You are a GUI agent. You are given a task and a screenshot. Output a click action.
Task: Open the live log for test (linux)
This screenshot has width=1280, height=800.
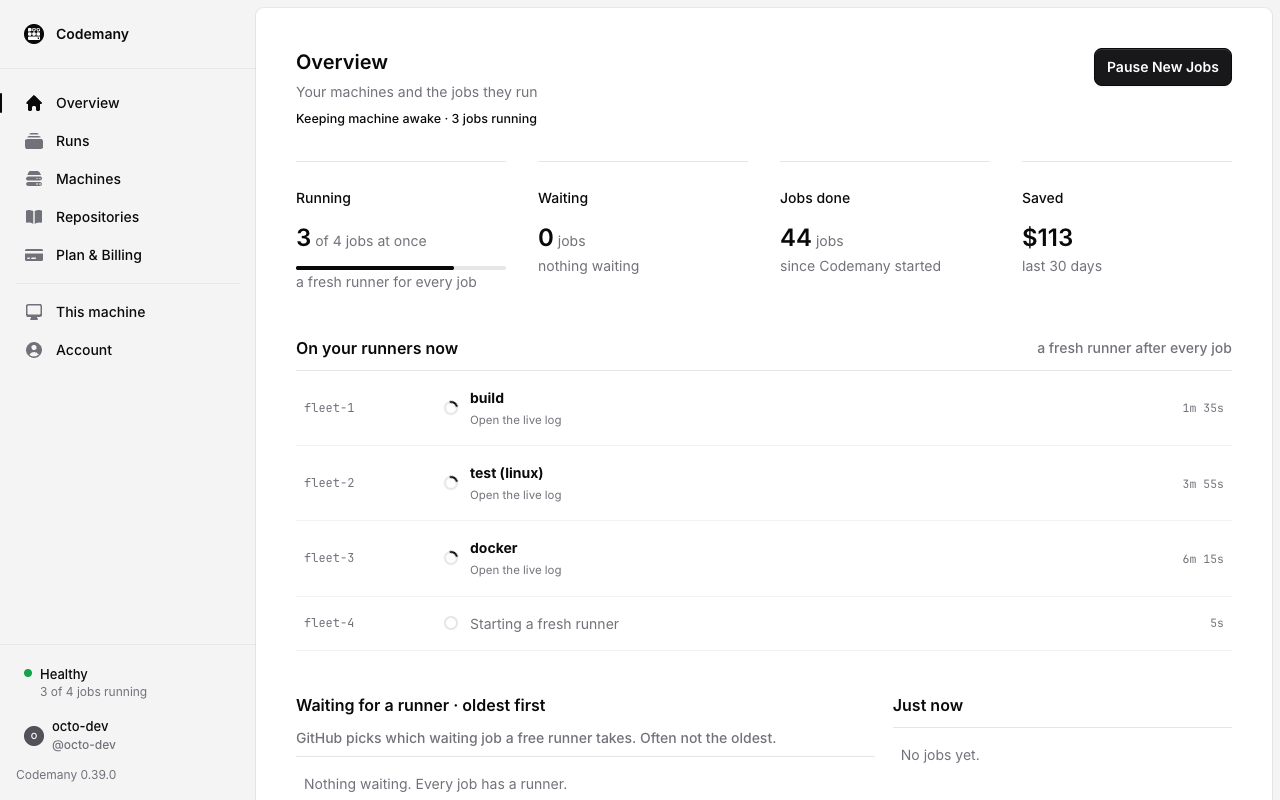pos(515,495)
